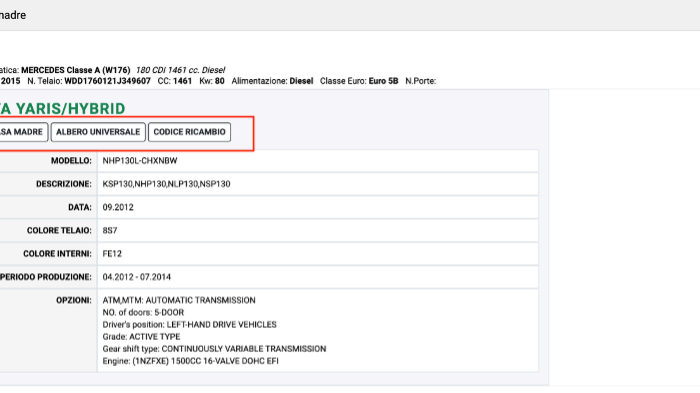Select the Euro 5B emission class value
Image resolution: width=700 pixels, height=393 pixels.
click(x=383, y=81)
